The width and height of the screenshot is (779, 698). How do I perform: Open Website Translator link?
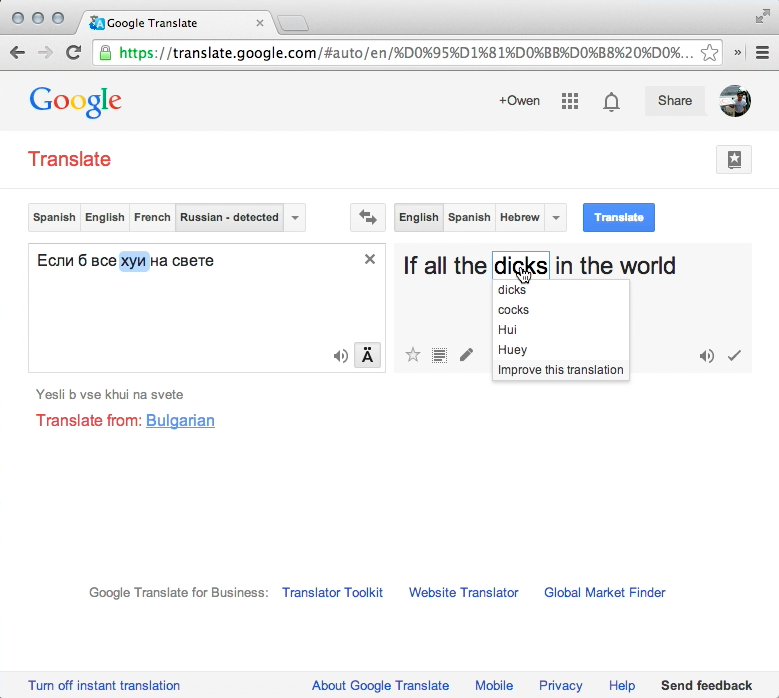tap(464, 592)
